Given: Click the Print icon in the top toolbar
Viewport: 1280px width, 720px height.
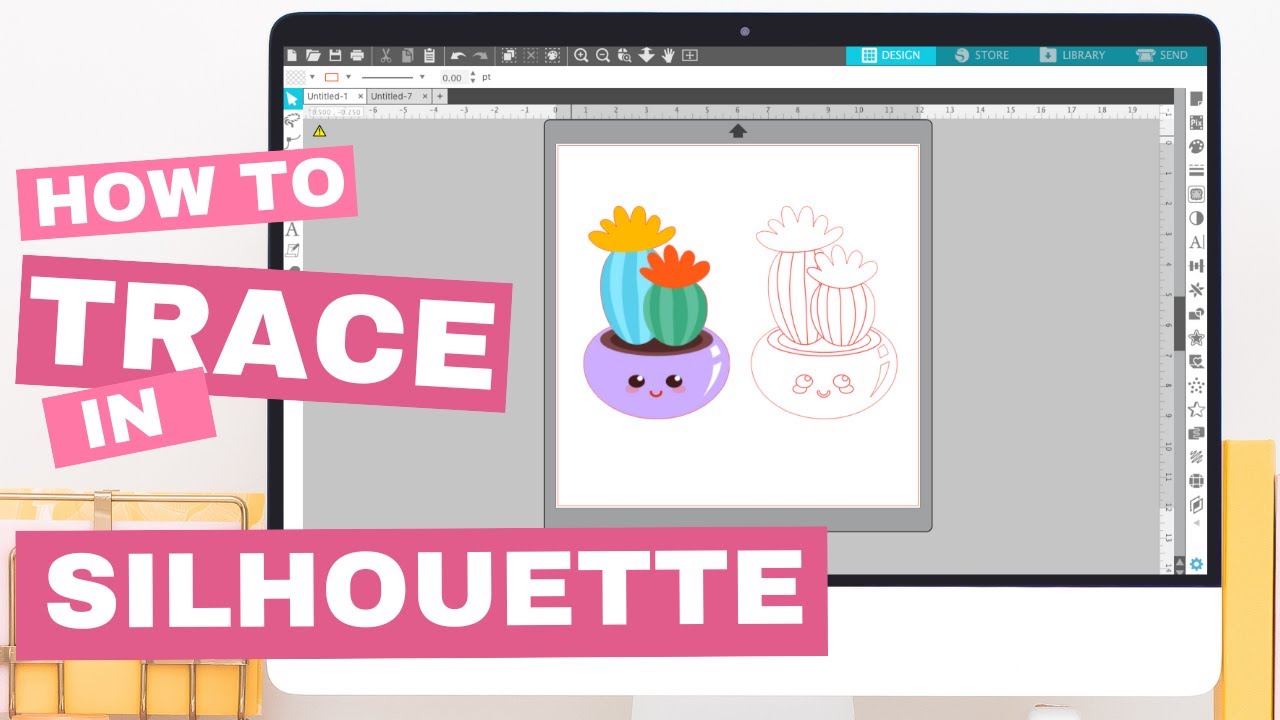Looking at the screenshot, I should coord(357,56).
